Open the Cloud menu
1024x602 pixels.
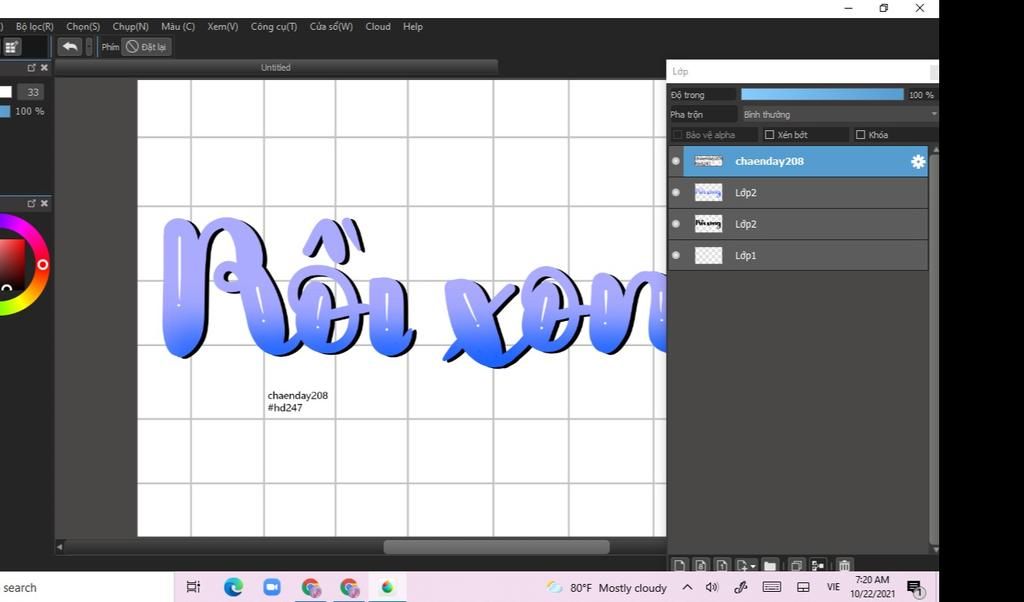tap(378, 27)
